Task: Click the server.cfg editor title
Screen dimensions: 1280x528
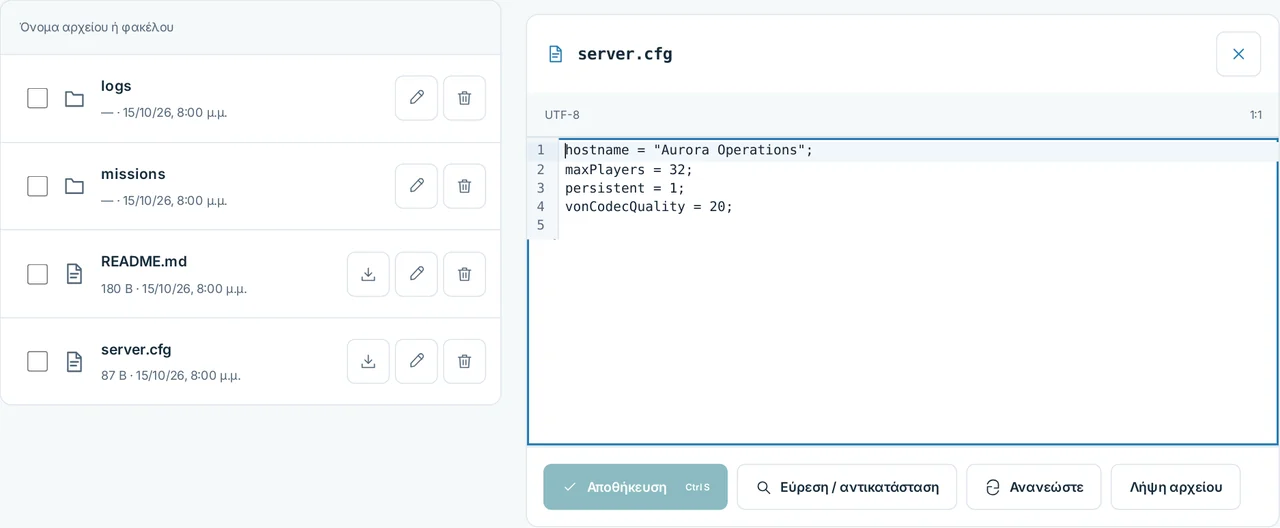Action: click(625, 54)
